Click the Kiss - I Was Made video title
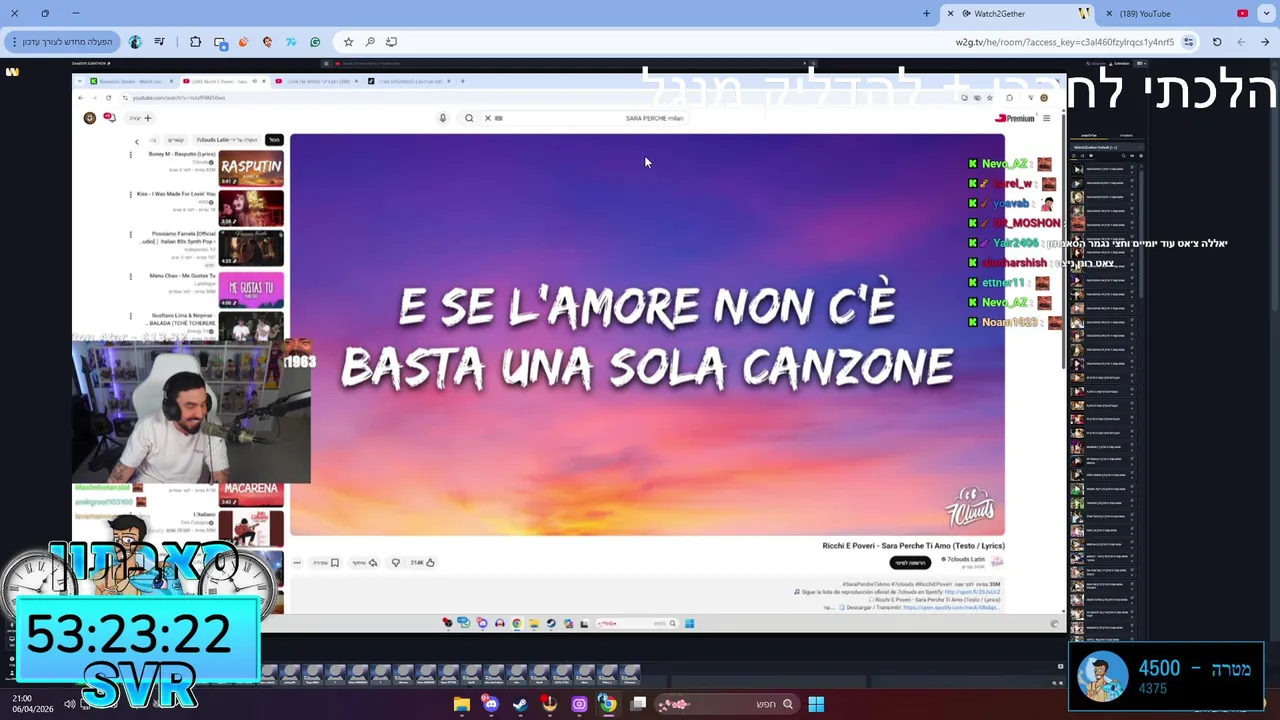 (x=176, y=193)
